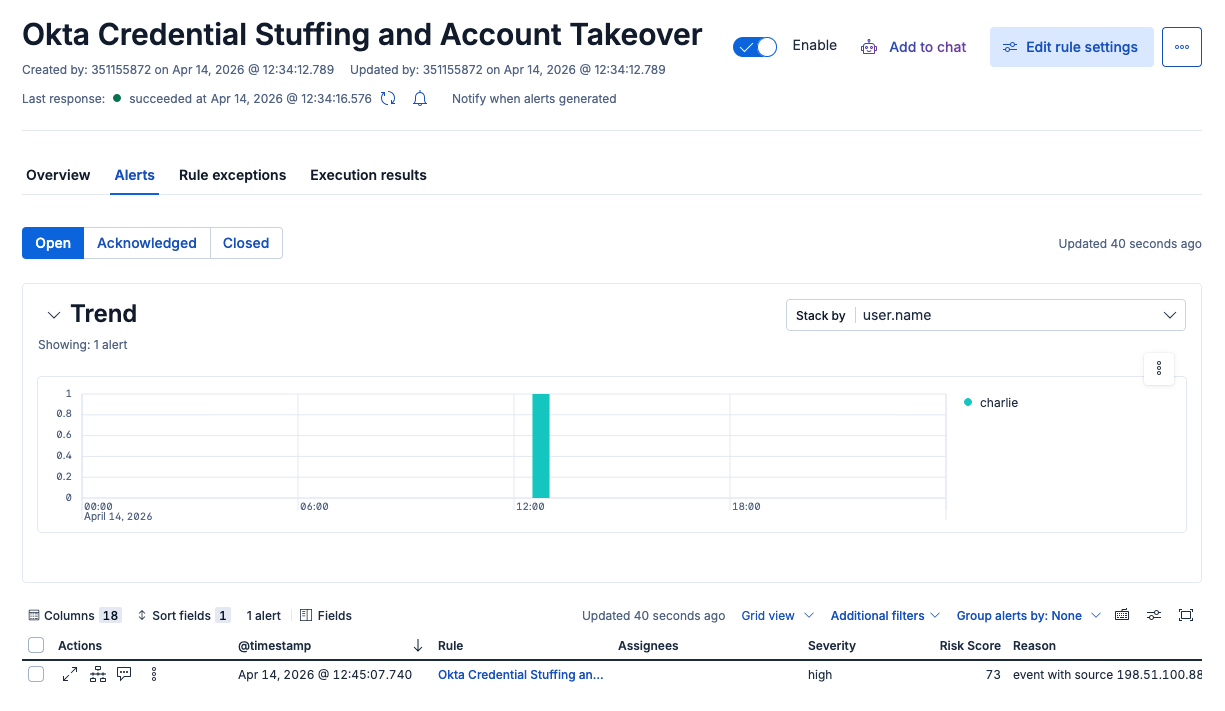Select the Open alerts status filter
The width and height of the screenshot is (1225, 711).
(x=53, y=243)
